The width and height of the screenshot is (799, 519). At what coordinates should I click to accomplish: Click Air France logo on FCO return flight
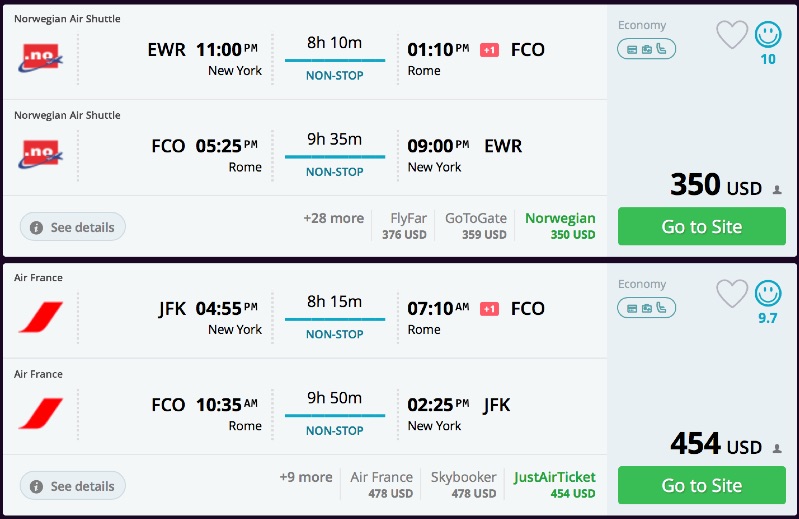[40, 414]
